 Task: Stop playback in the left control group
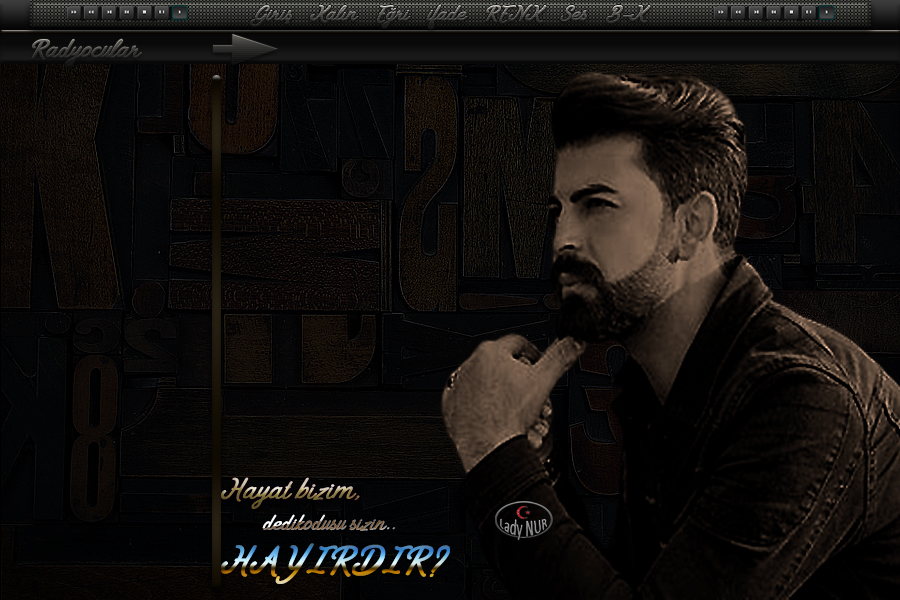144,12
